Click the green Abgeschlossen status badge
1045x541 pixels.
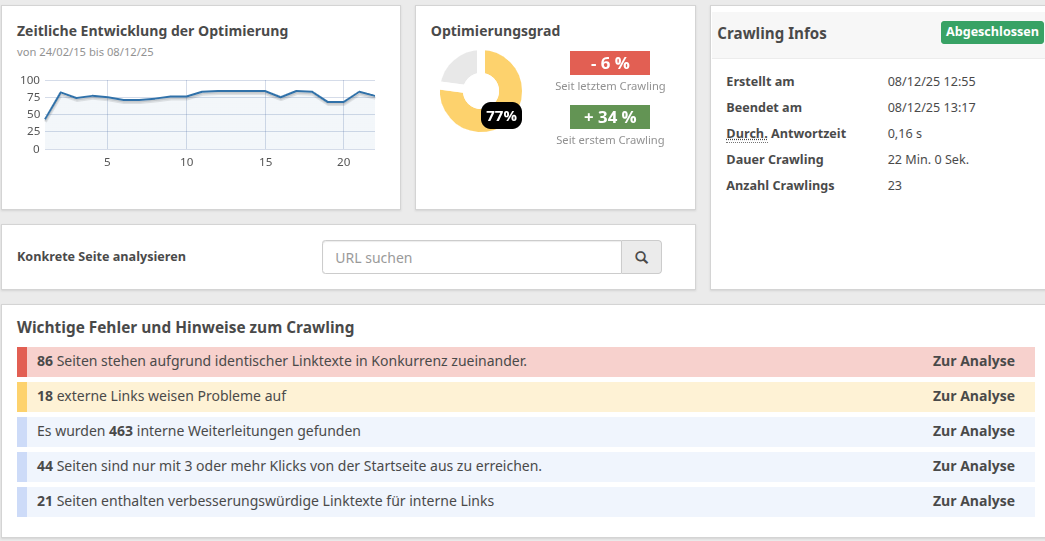click(991, 32)
